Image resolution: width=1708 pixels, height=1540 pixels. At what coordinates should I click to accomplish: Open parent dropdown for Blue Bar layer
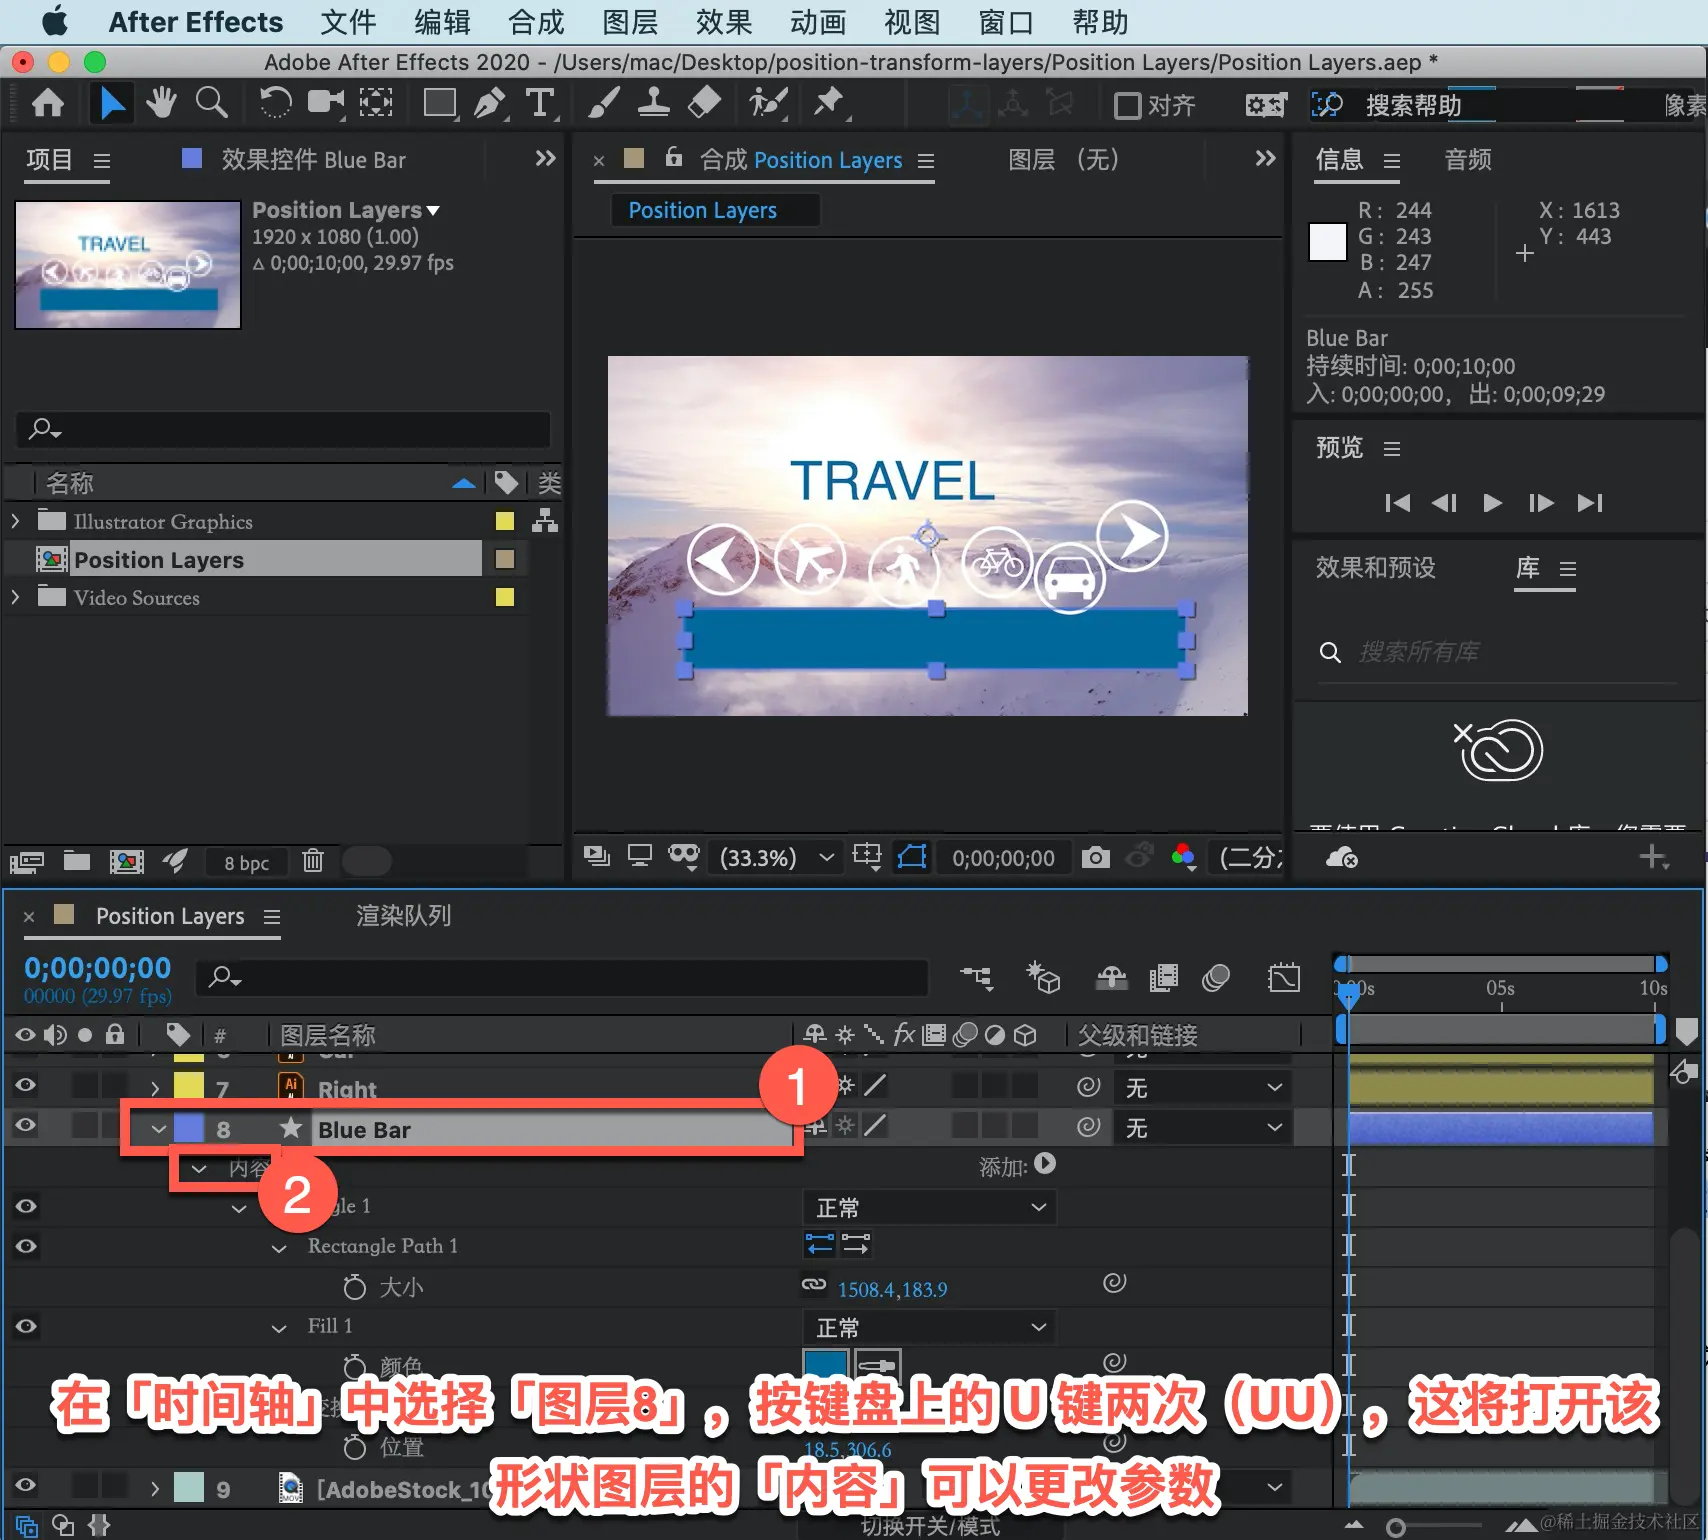(1204, 1128)
